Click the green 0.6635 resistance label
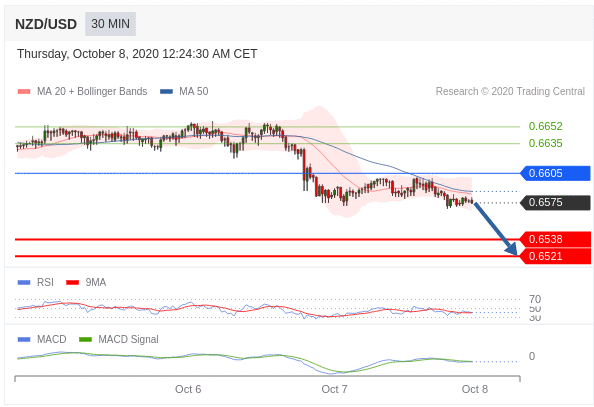 546,143
